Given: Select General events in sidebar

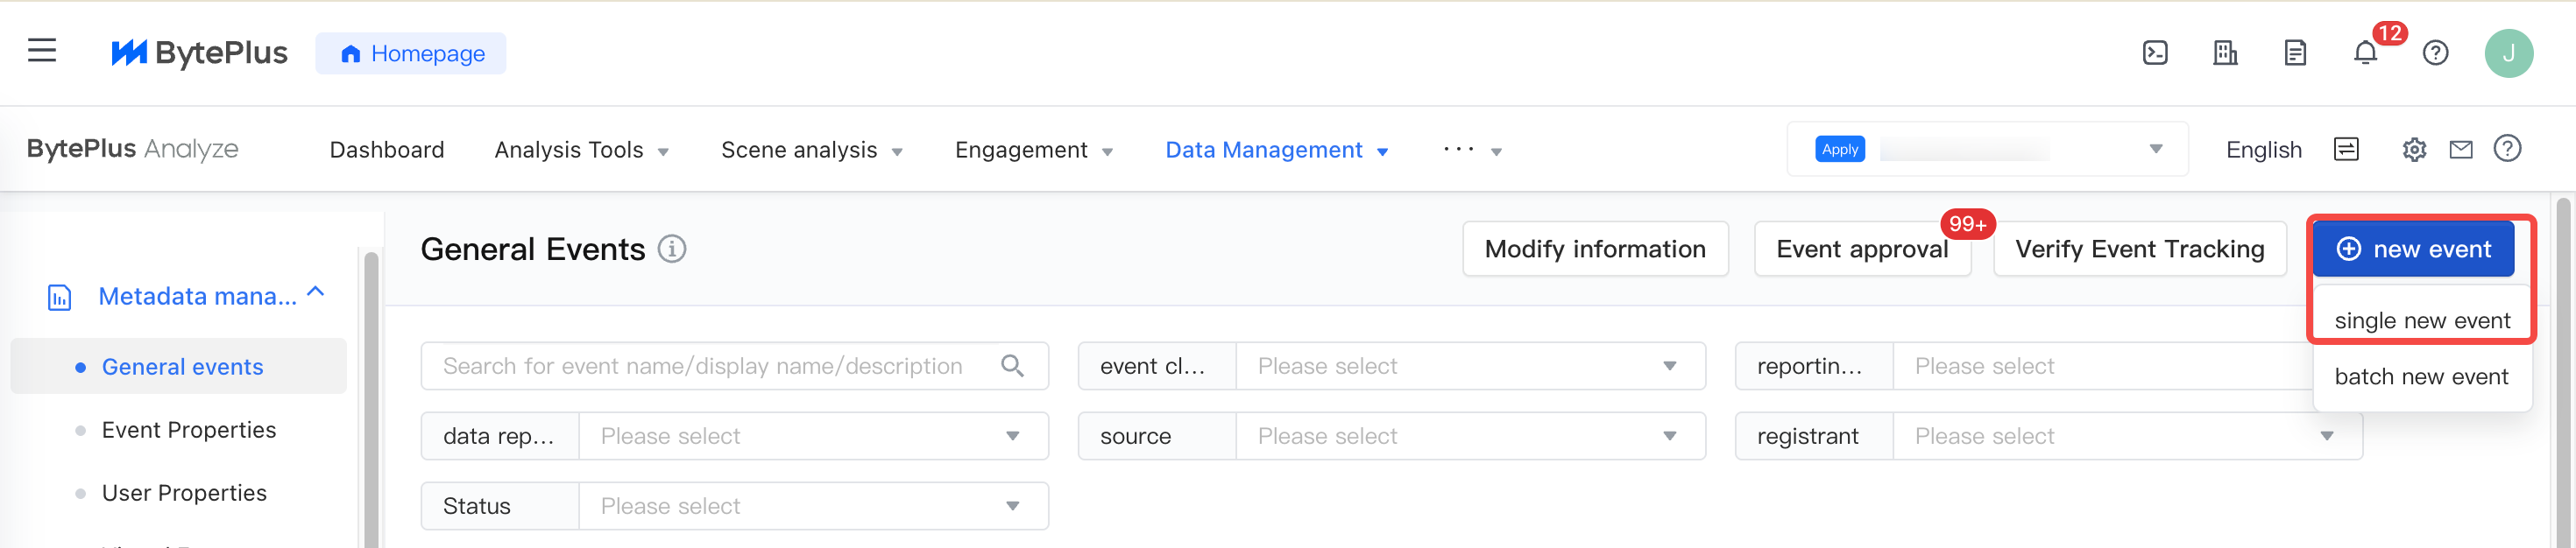Looking at the screenshot, I should coord(179,367).
